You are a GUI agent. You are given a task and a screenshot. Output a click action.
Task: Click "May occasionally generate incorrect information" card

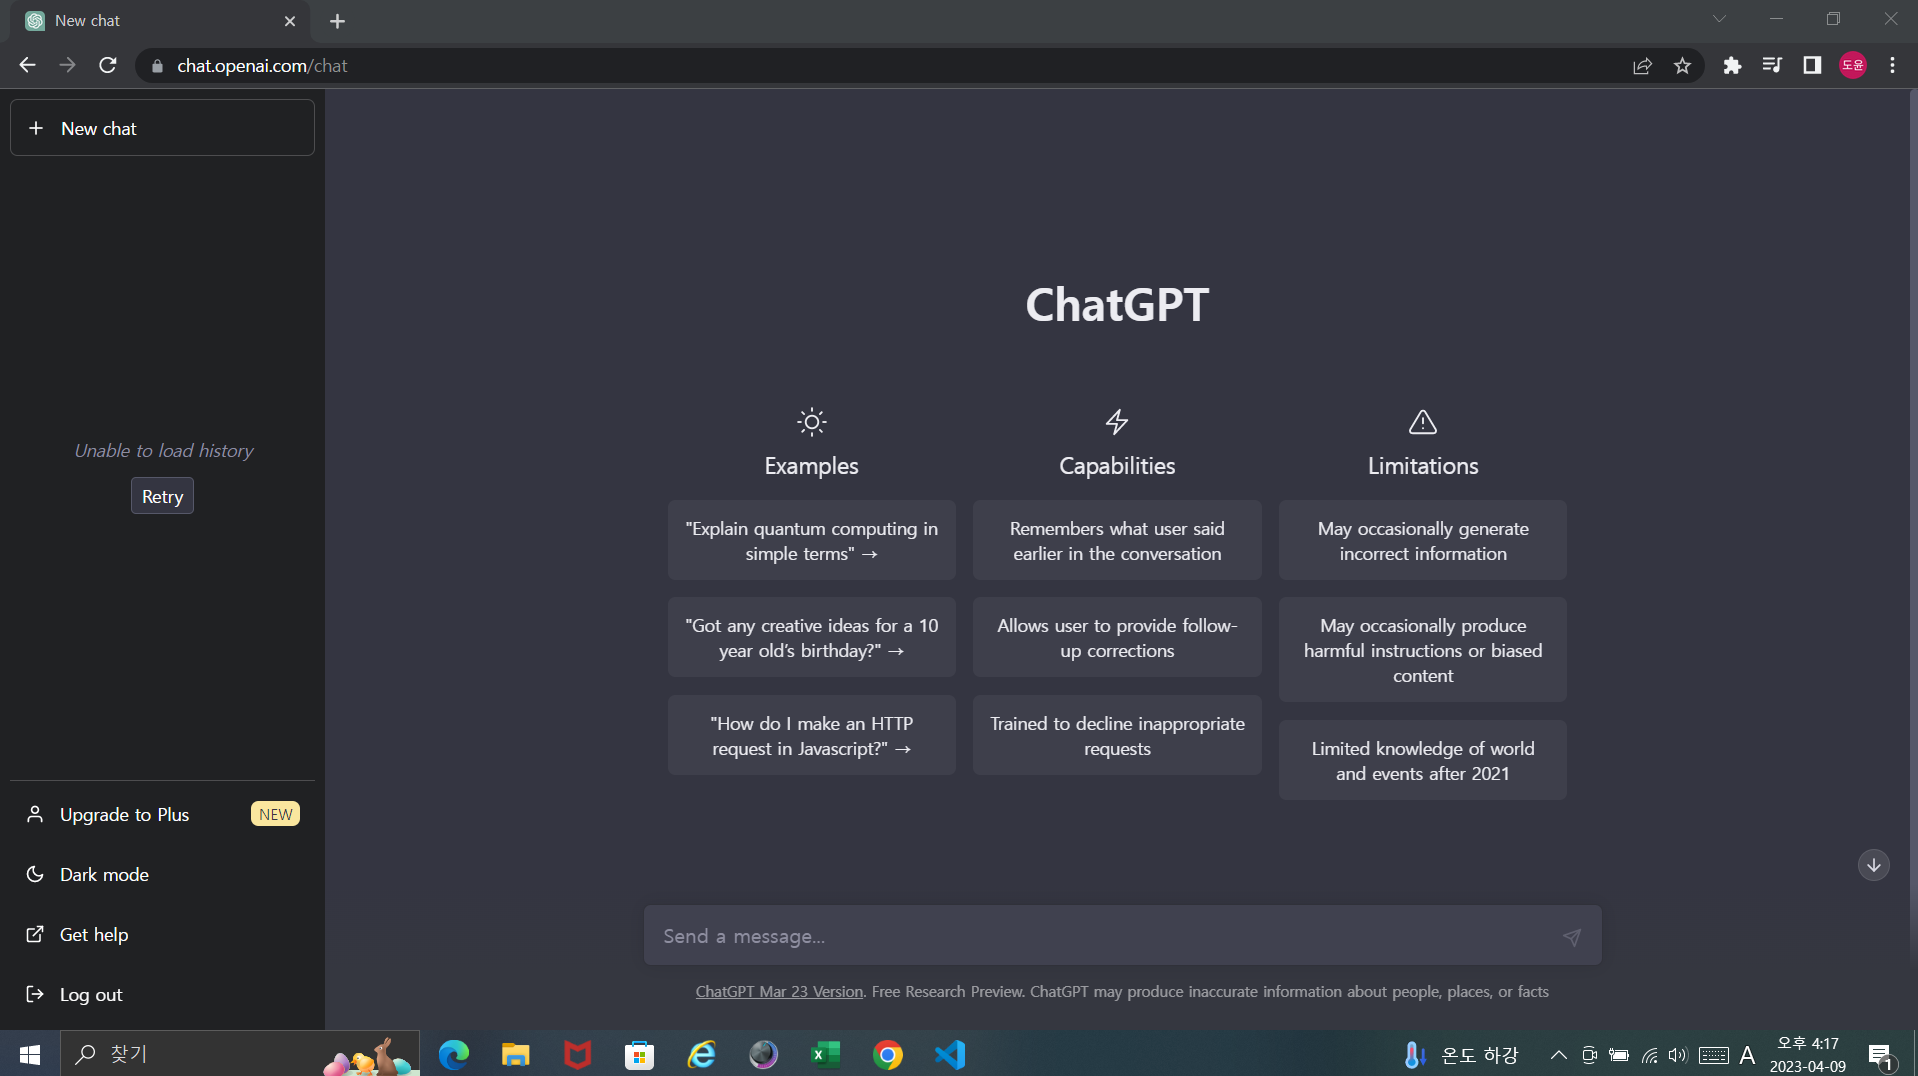(1422, 541)
